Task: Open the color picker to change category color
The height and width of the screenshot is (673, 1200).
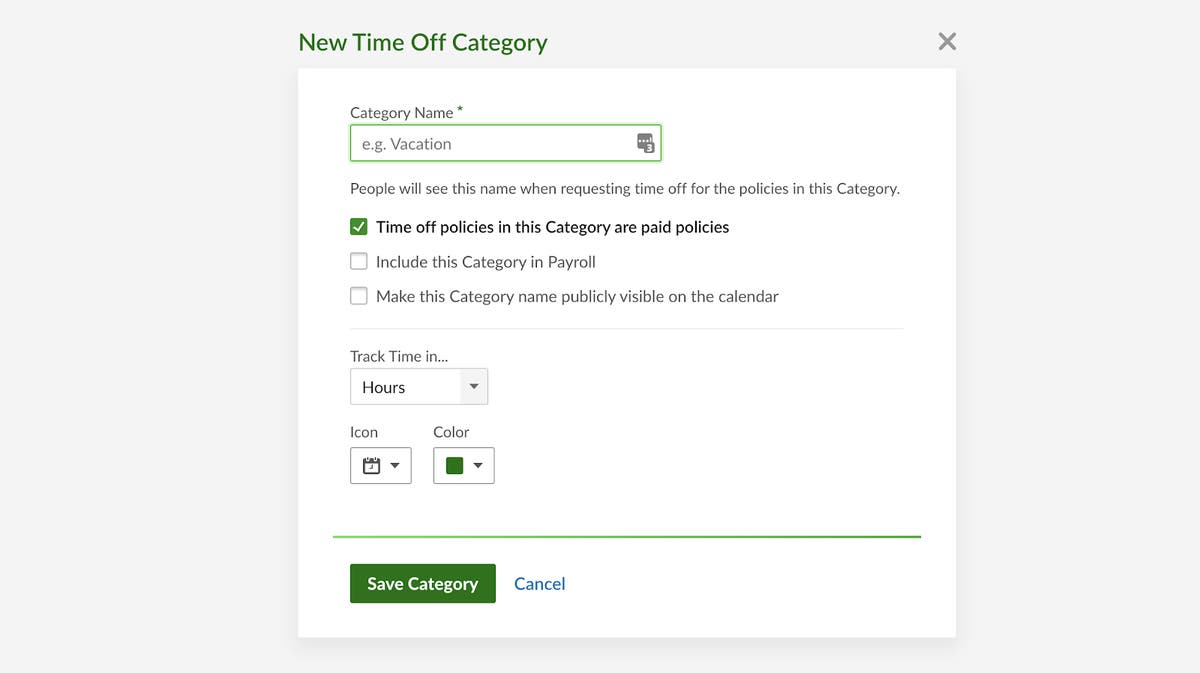Action: 478,465
